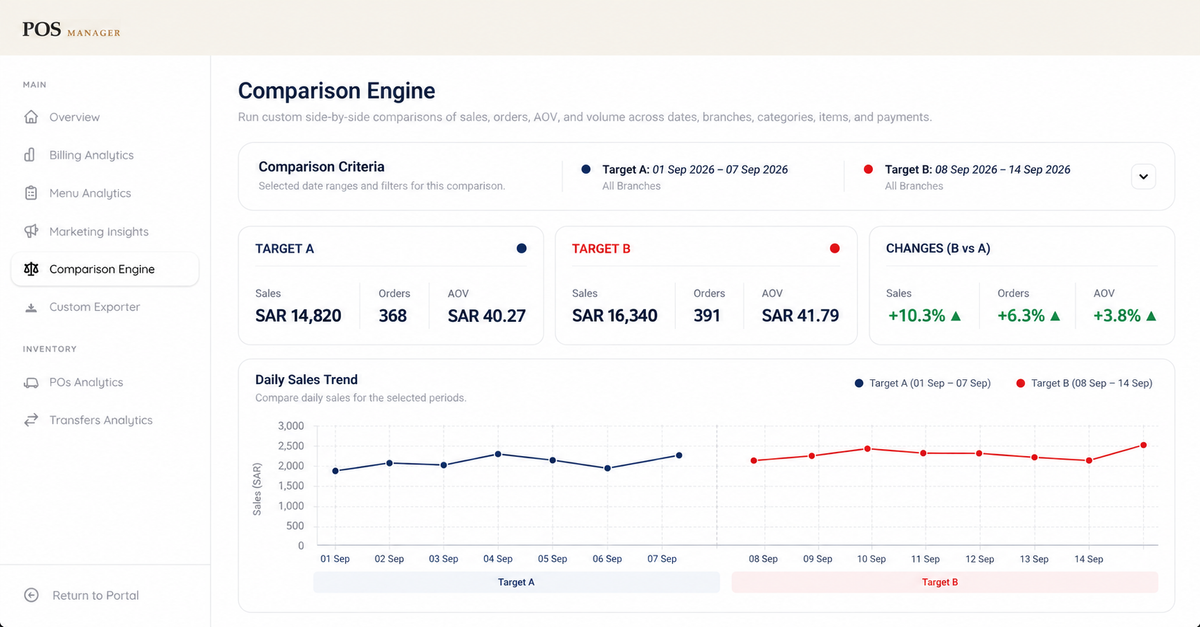Click the Comparison Engine scales icon
The width and height of the screenshot is (1200, 627).
click(31, 269)
